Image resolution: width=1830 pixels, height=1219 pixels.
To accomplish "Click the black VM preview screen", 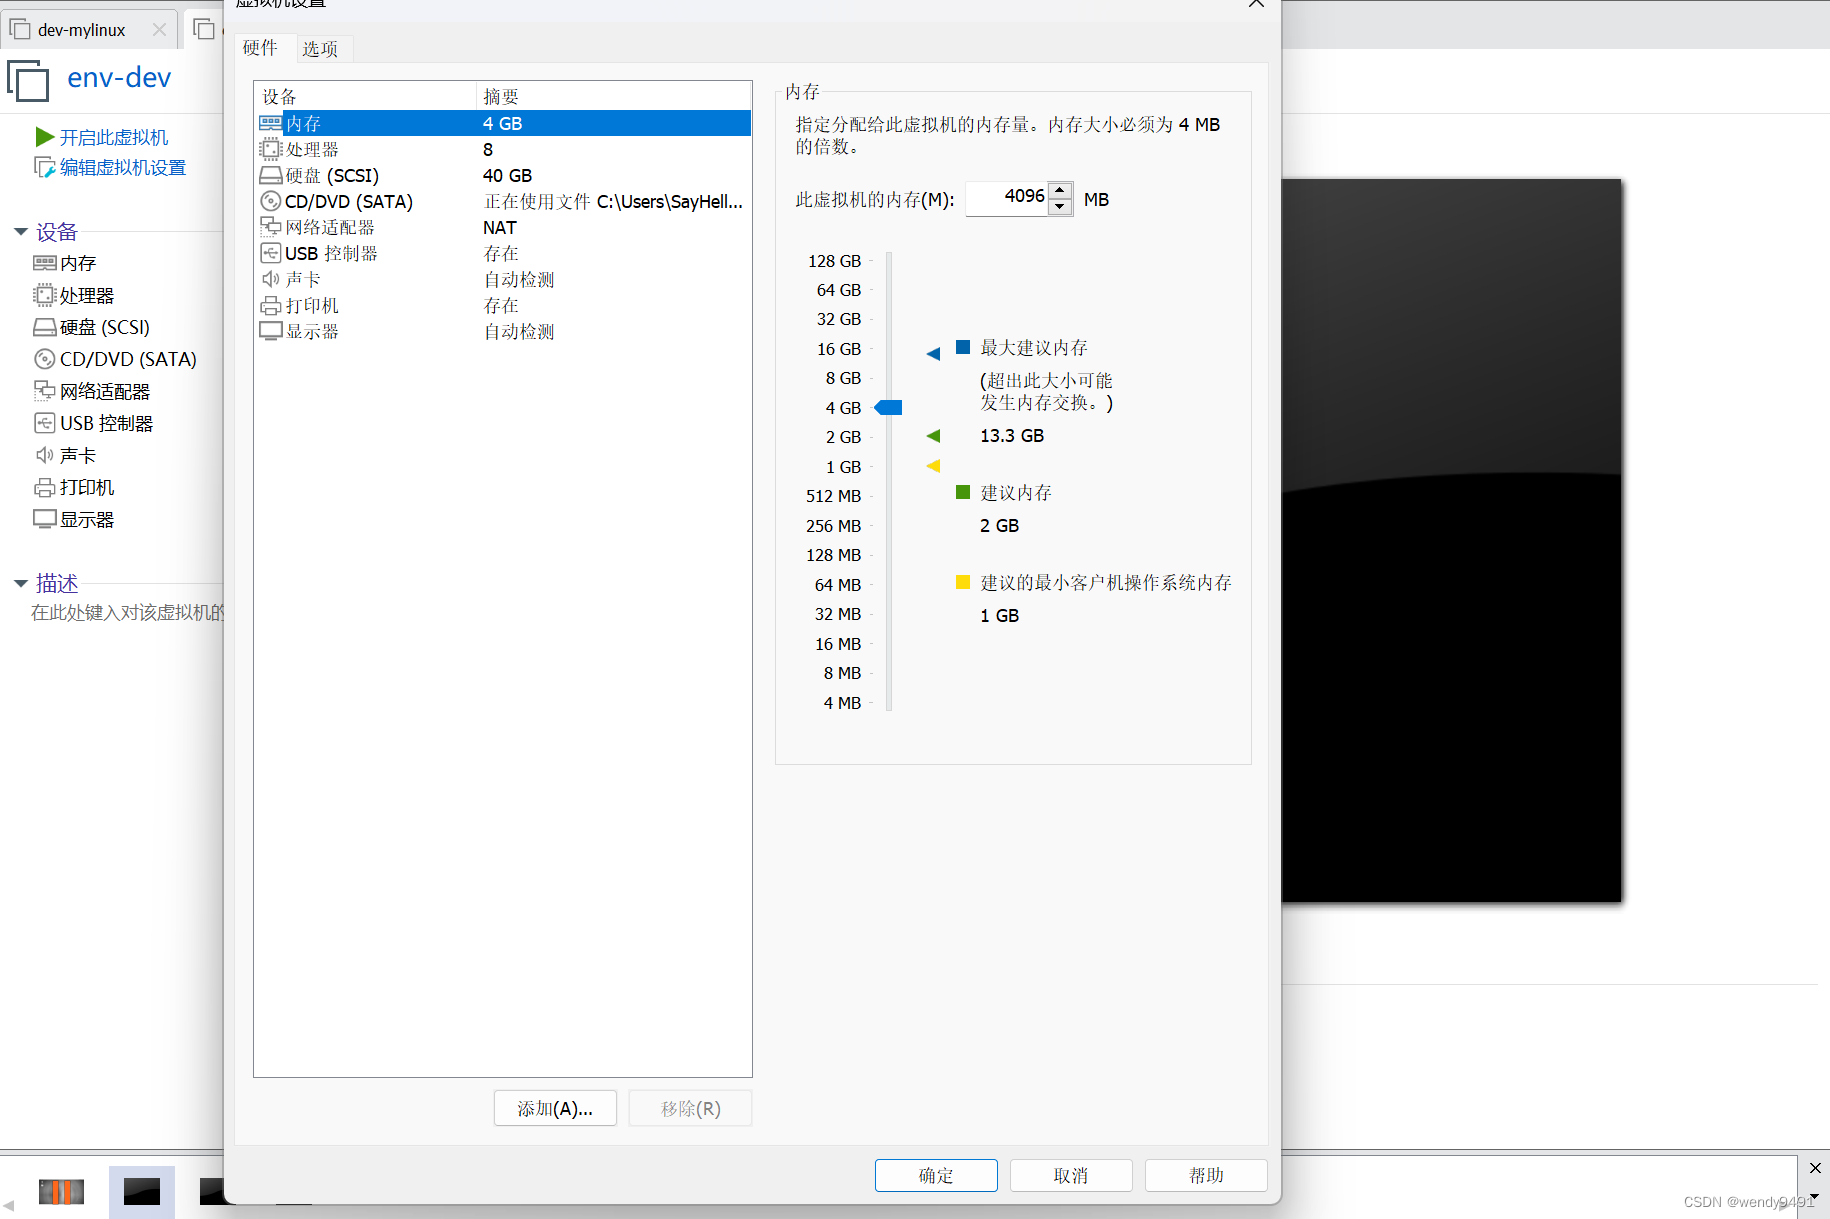I will tap(1451, 540).
